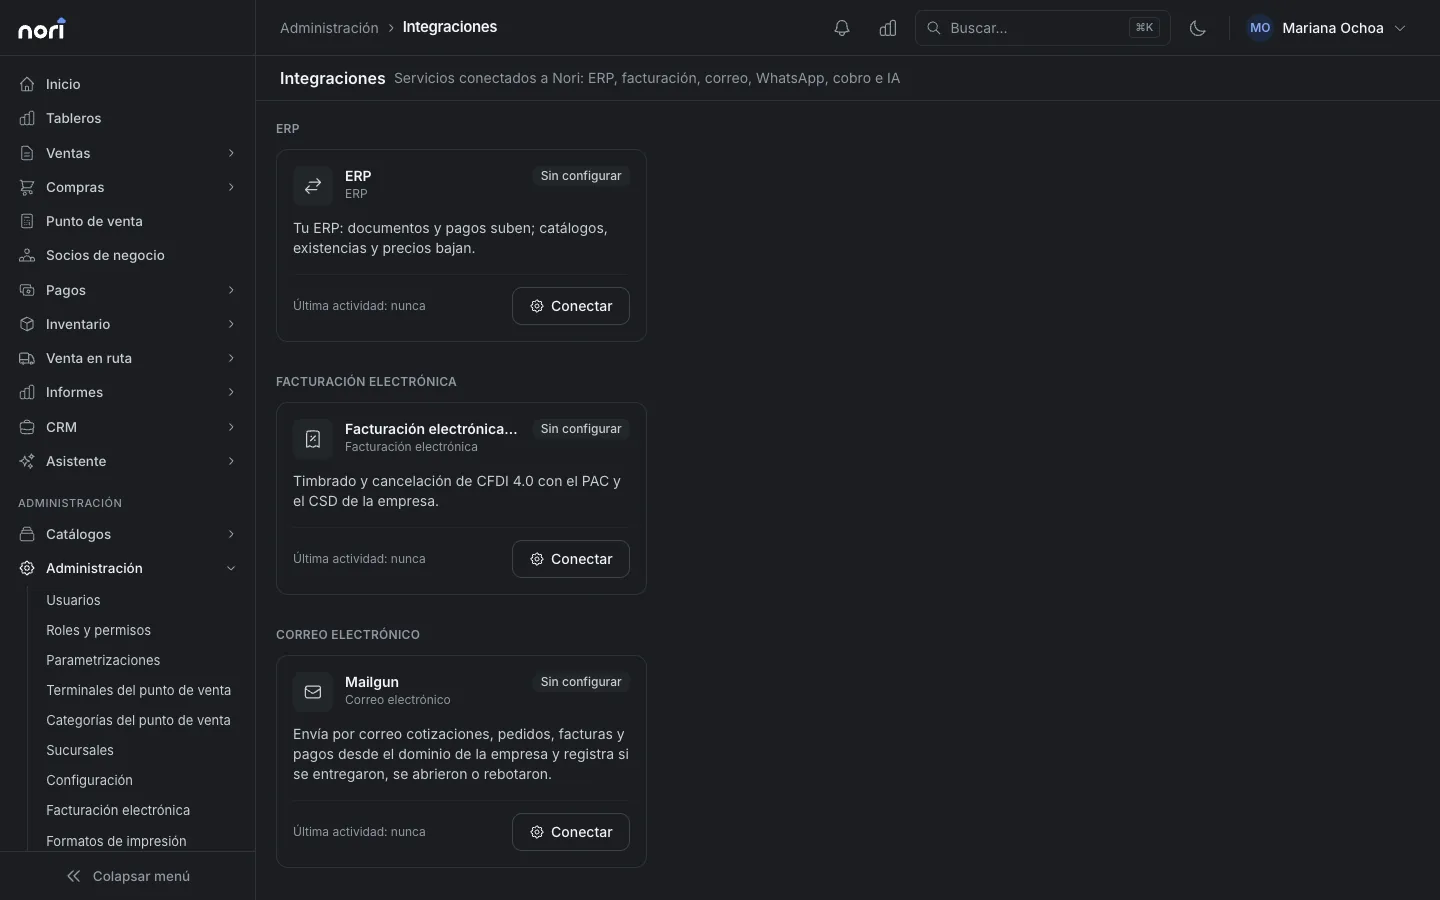
Task: Click the Inicio home icon
Action: click(x=27, y=84)
